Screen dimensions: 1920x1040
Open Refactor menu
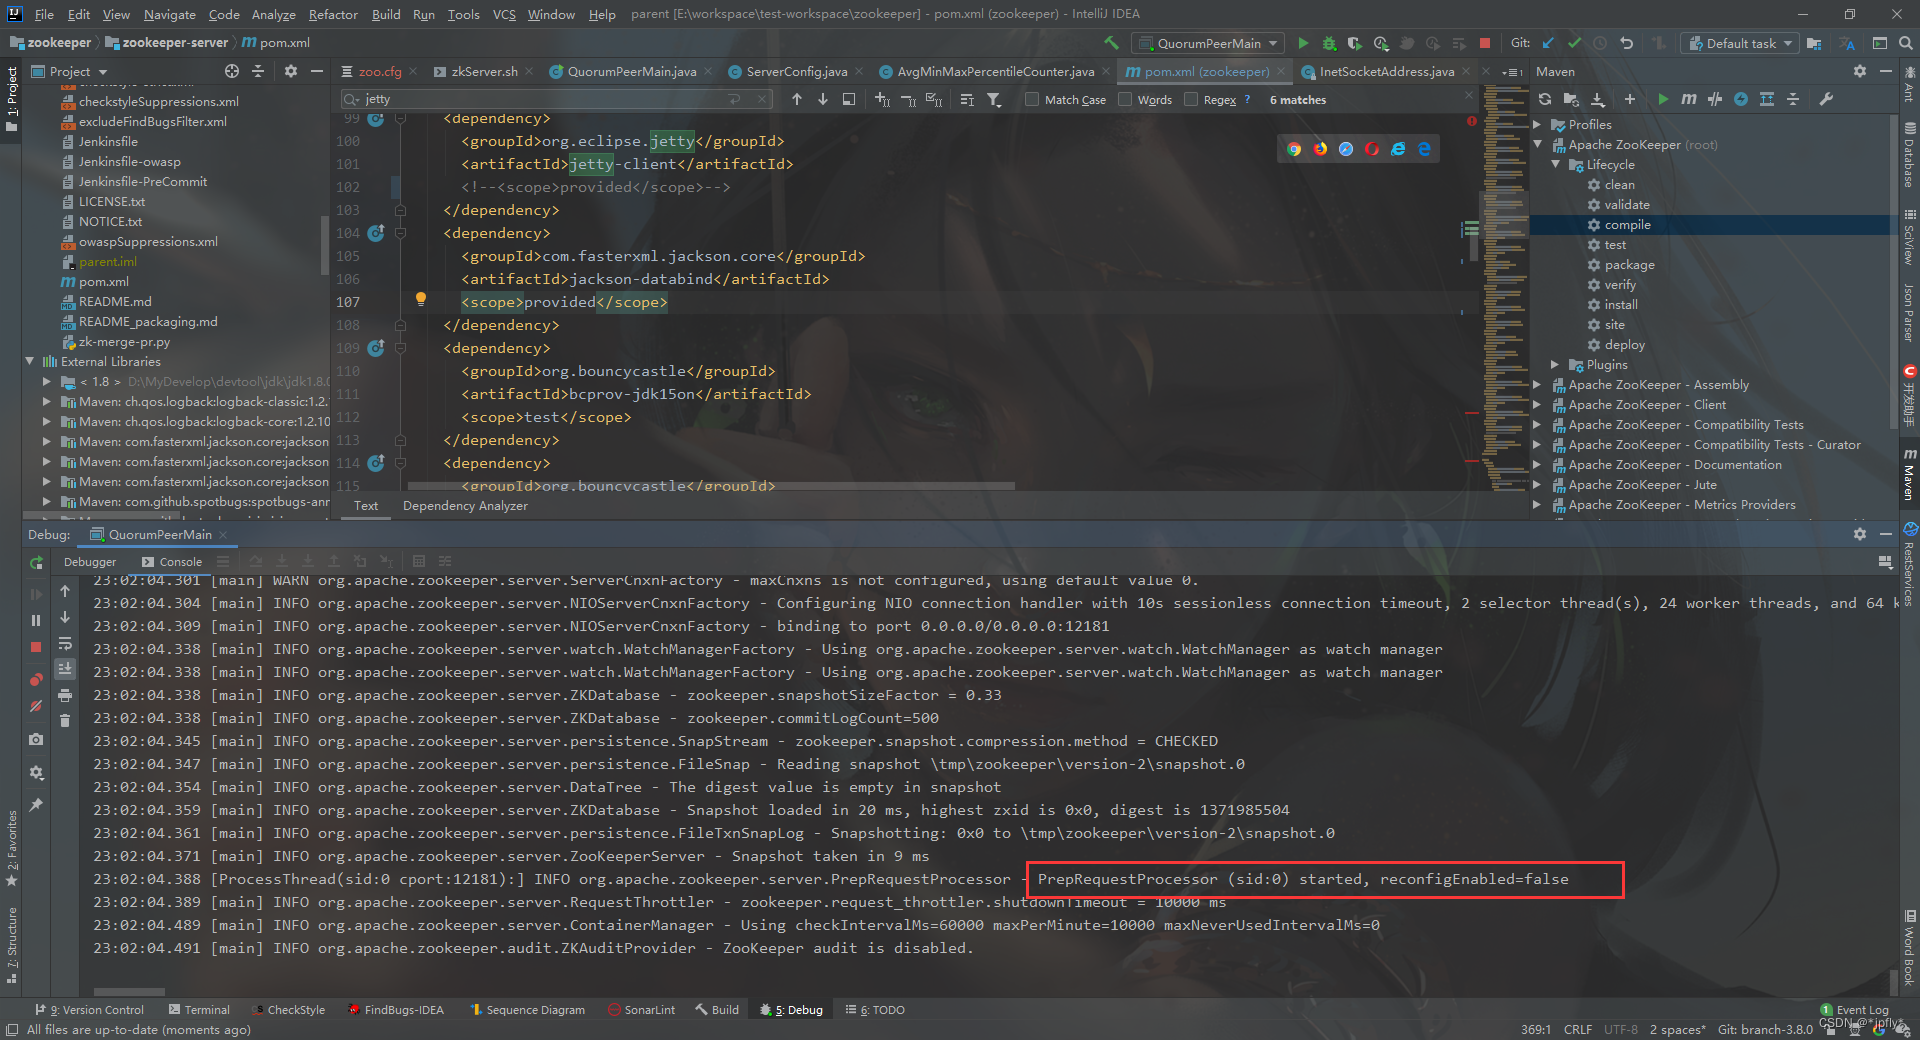tap(333, 14)
